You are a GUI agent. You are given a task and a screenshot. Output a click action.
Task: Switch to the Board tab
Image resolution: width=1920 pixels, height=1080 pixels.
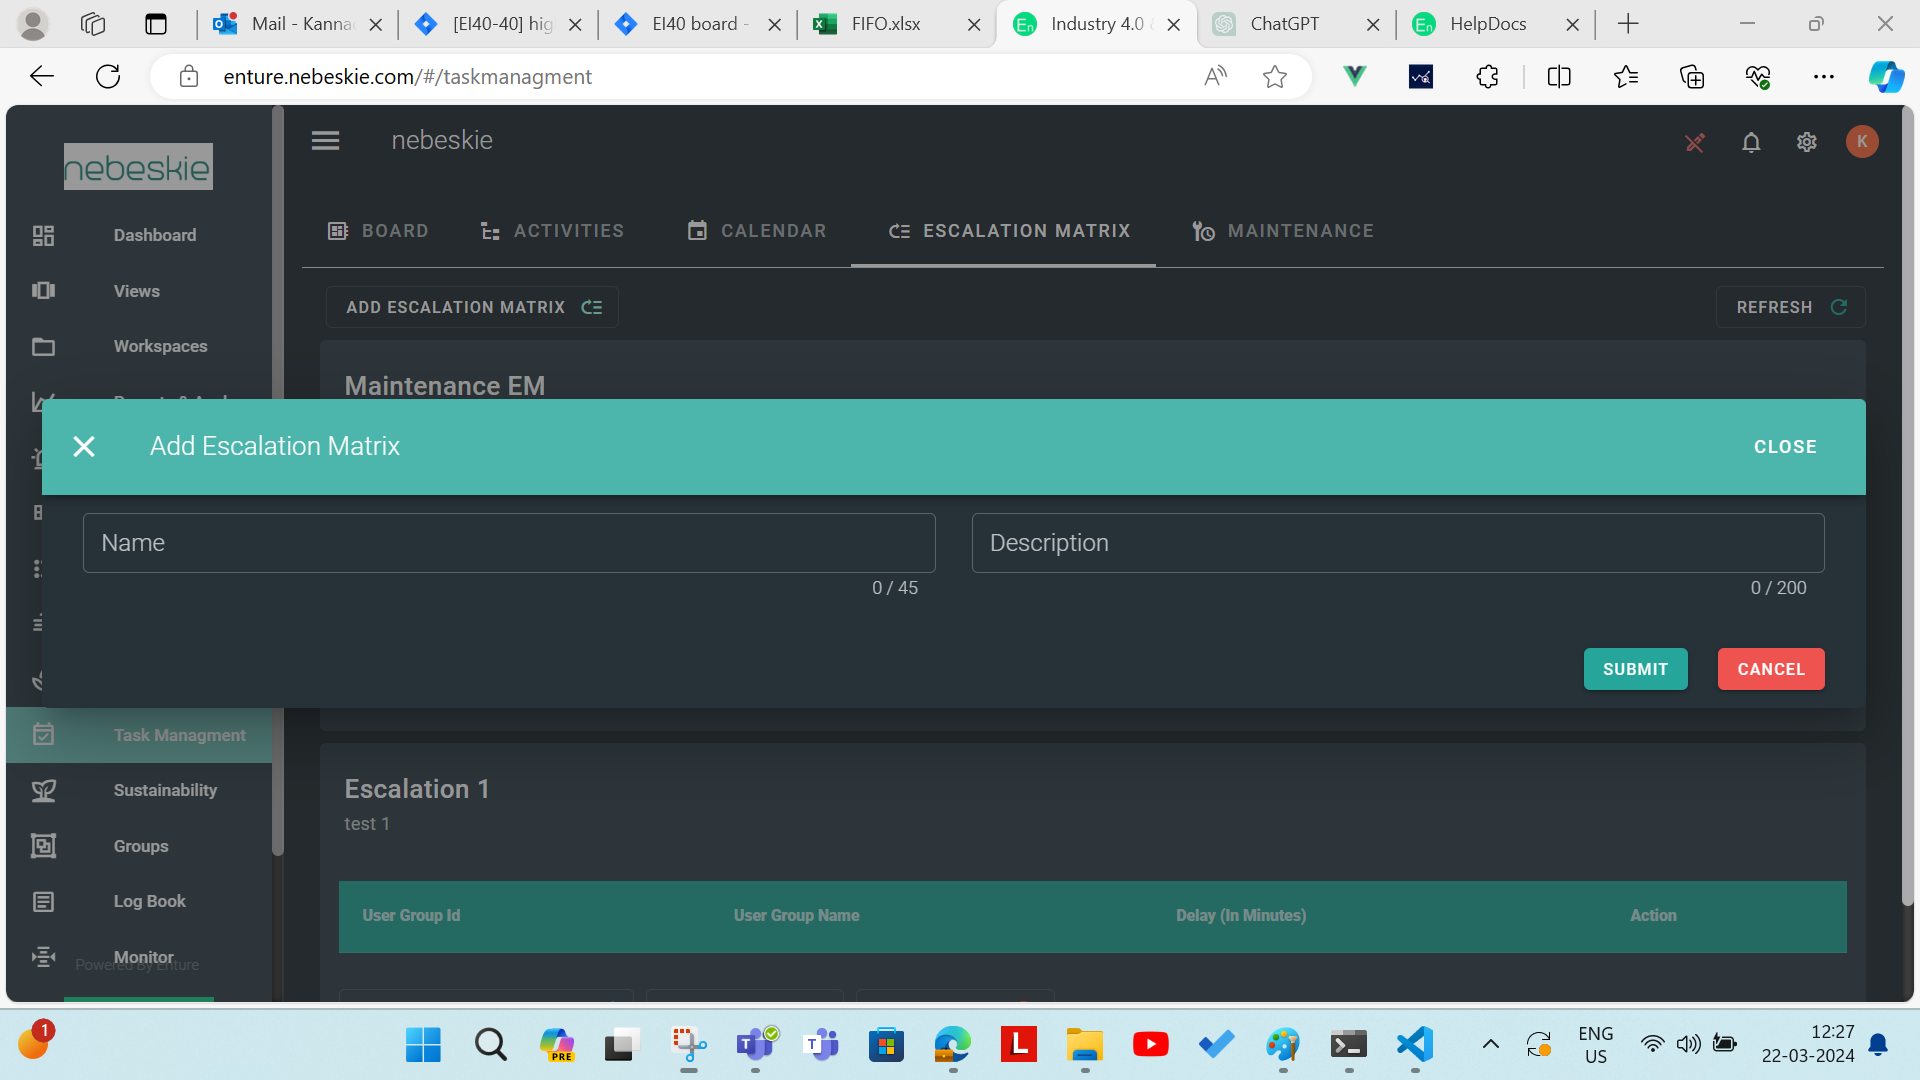[378, 231]
